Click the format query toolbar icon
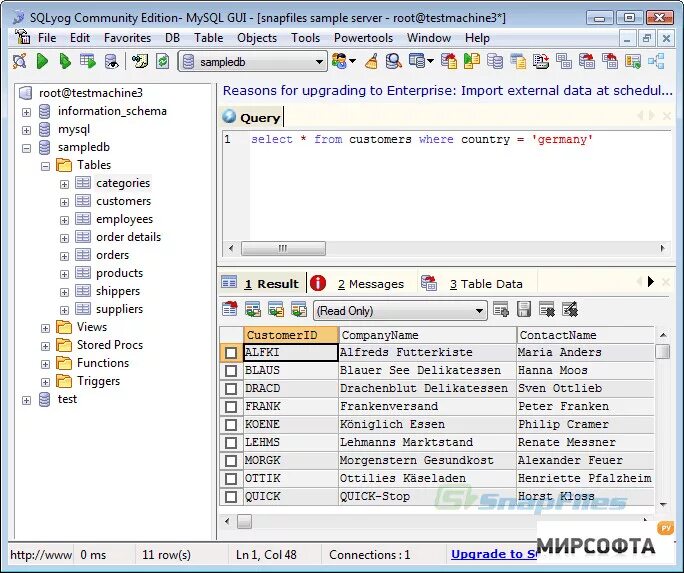 (x=140, y=61)
